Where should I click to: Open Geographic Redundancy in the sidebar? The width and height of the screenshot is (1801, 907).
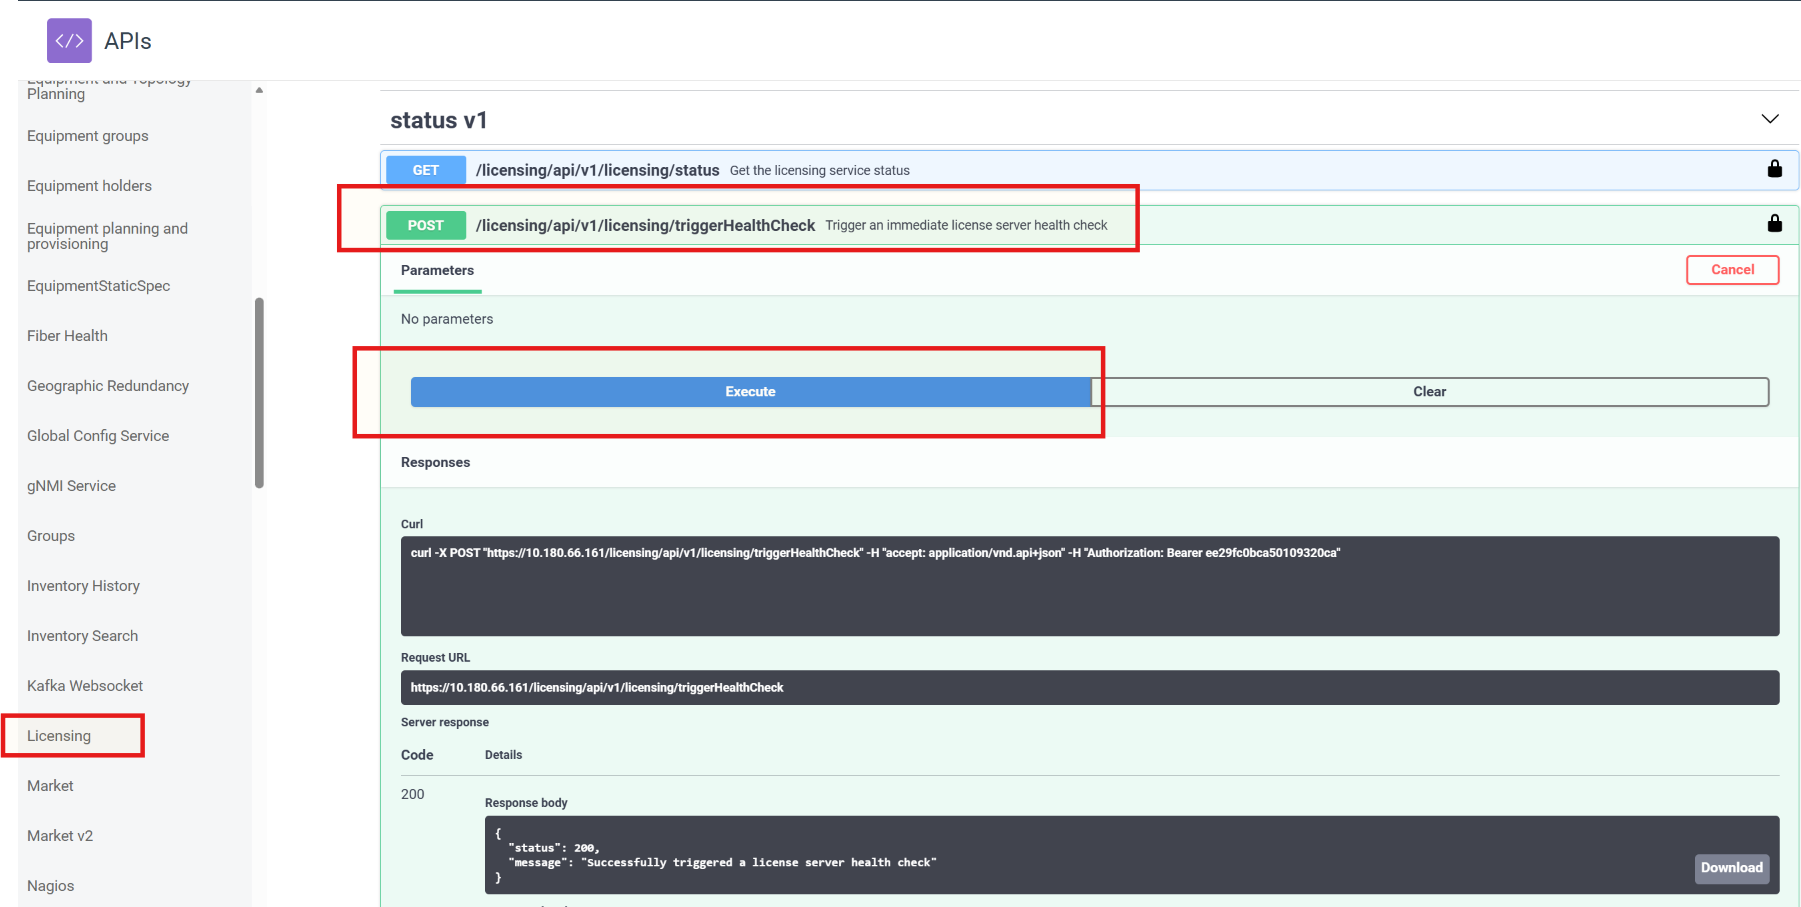(108, 386)
